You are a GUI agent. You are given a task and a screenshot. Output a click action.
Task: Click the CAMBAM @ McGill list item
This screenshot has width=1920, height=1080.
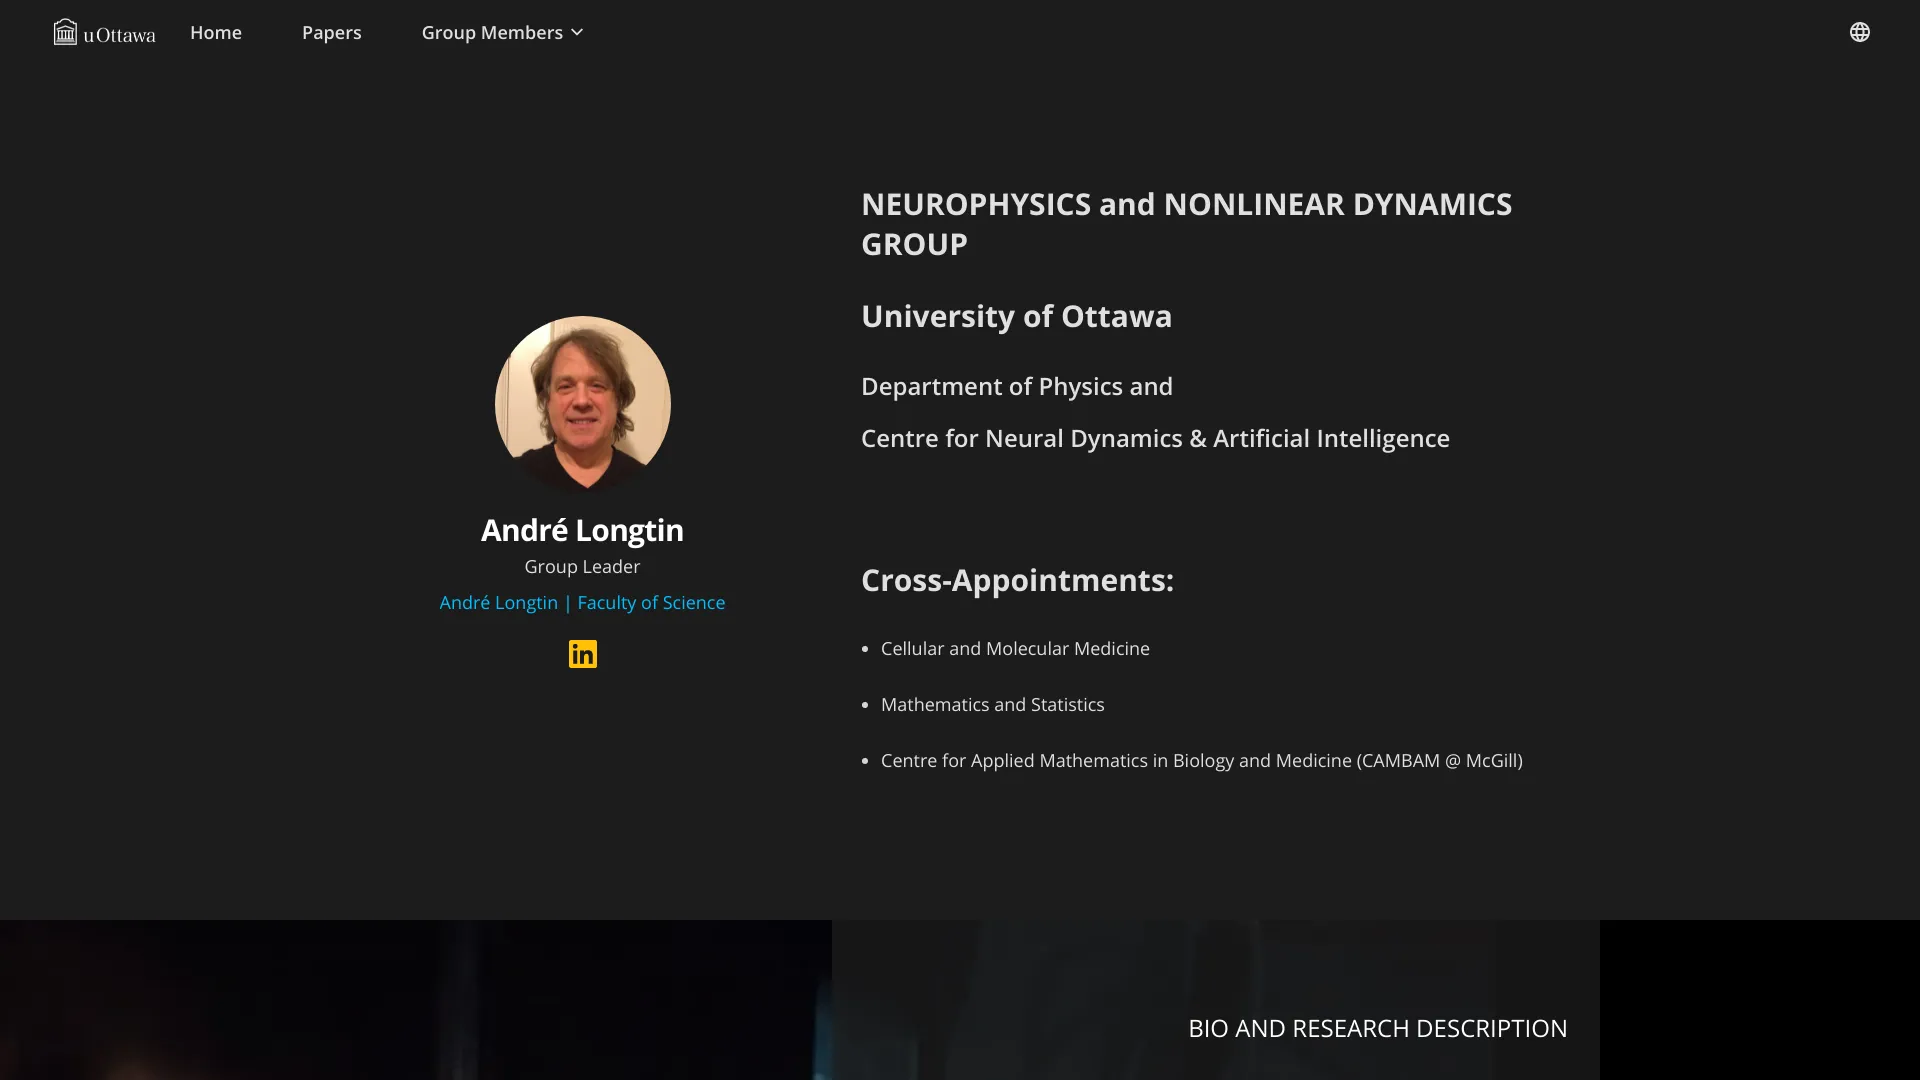coord(1201,761)
